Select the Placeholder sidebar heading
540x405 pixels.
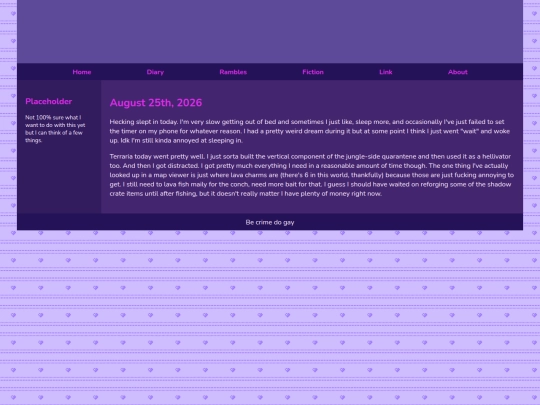[49, 101]
